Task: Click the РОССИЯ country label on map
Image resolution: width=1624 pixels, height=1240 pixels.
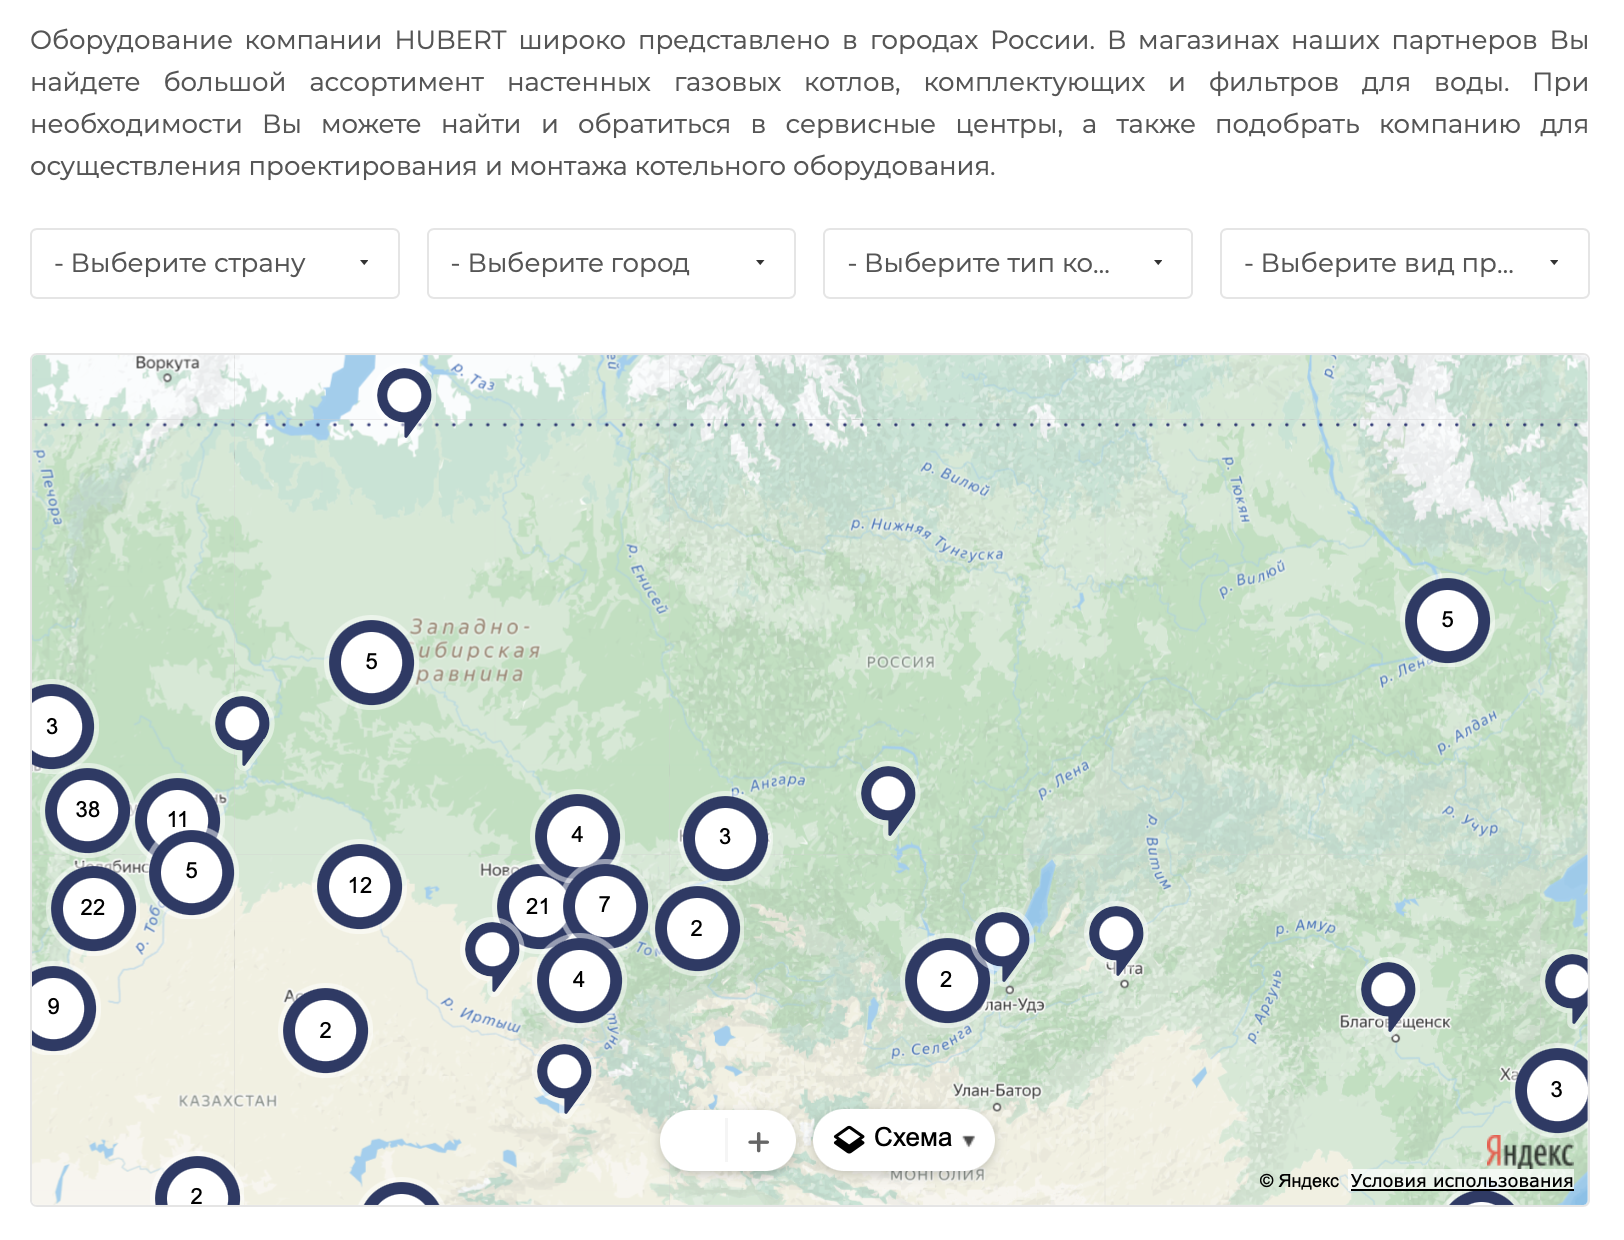Action: point(901,662)
